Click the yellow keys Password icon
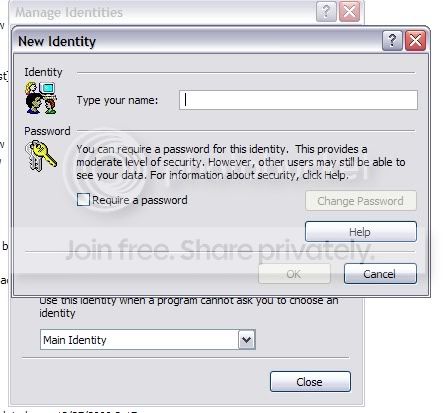Viewport: 447px width, 413px height. 41,156
